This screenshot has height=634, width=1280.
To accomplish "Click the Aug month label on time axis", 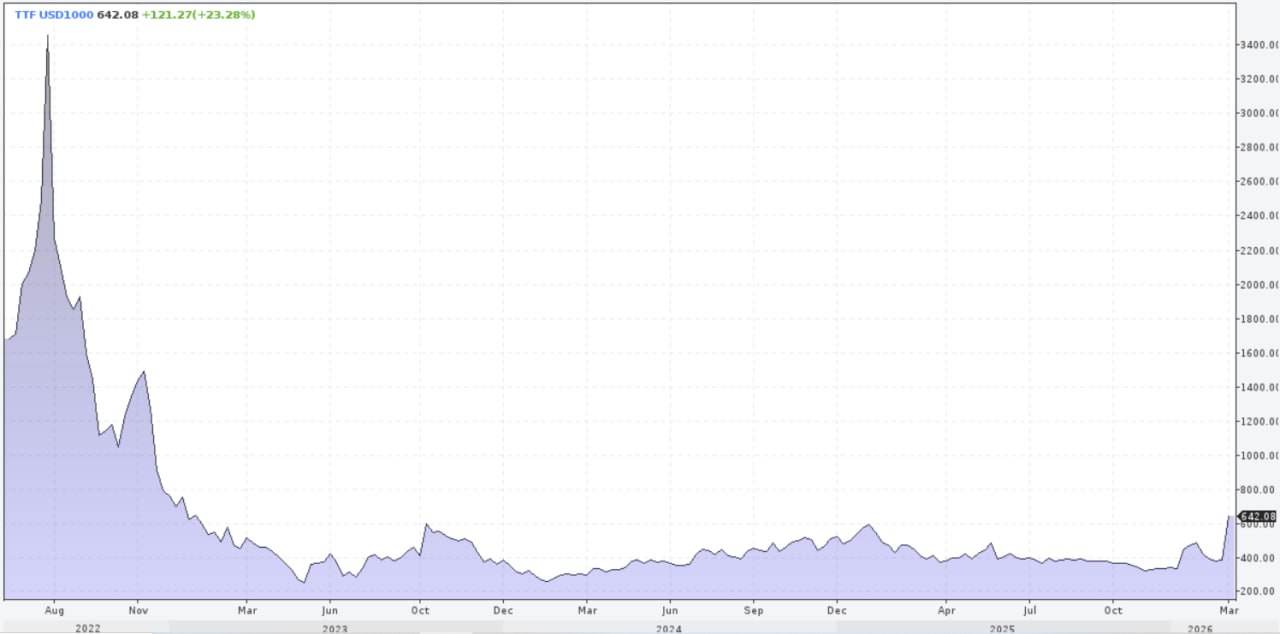I will pyautogui.click(x=55, y=609).
